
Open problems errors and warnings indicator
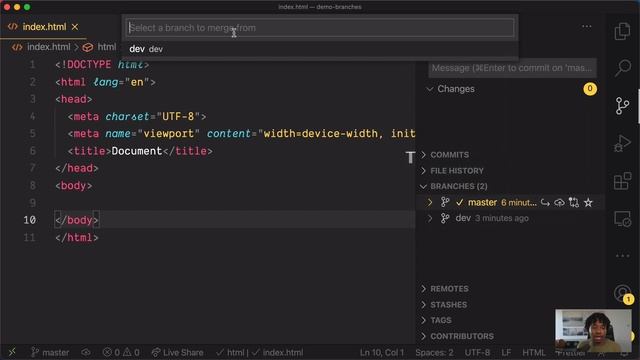coord(121,352)
